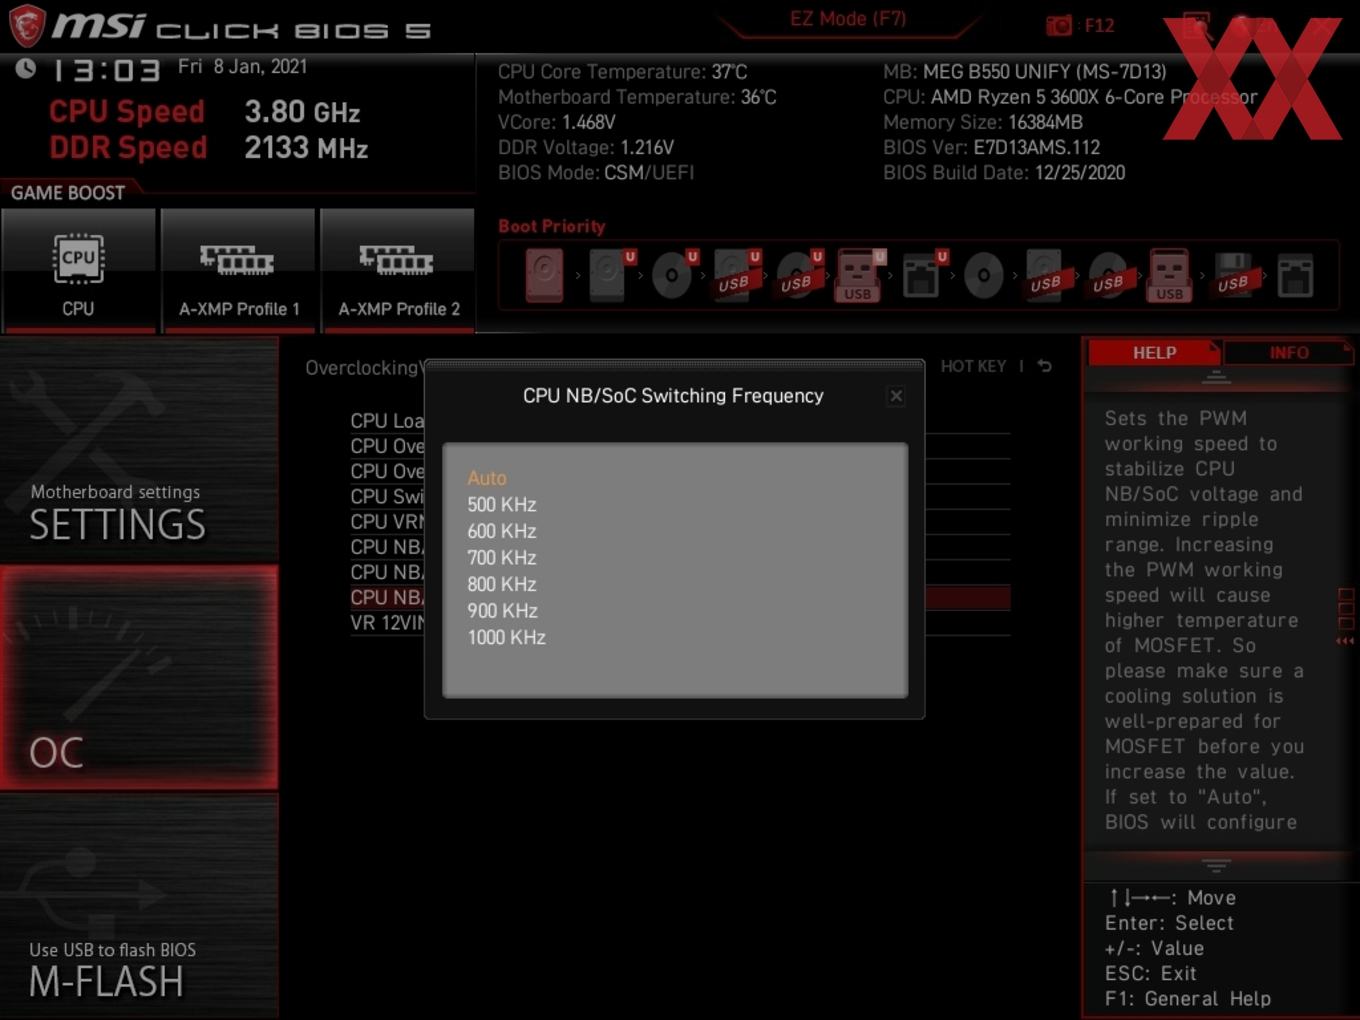
Task: Switch to EZ Mode (F7)
Action: (x=847, y=19)
